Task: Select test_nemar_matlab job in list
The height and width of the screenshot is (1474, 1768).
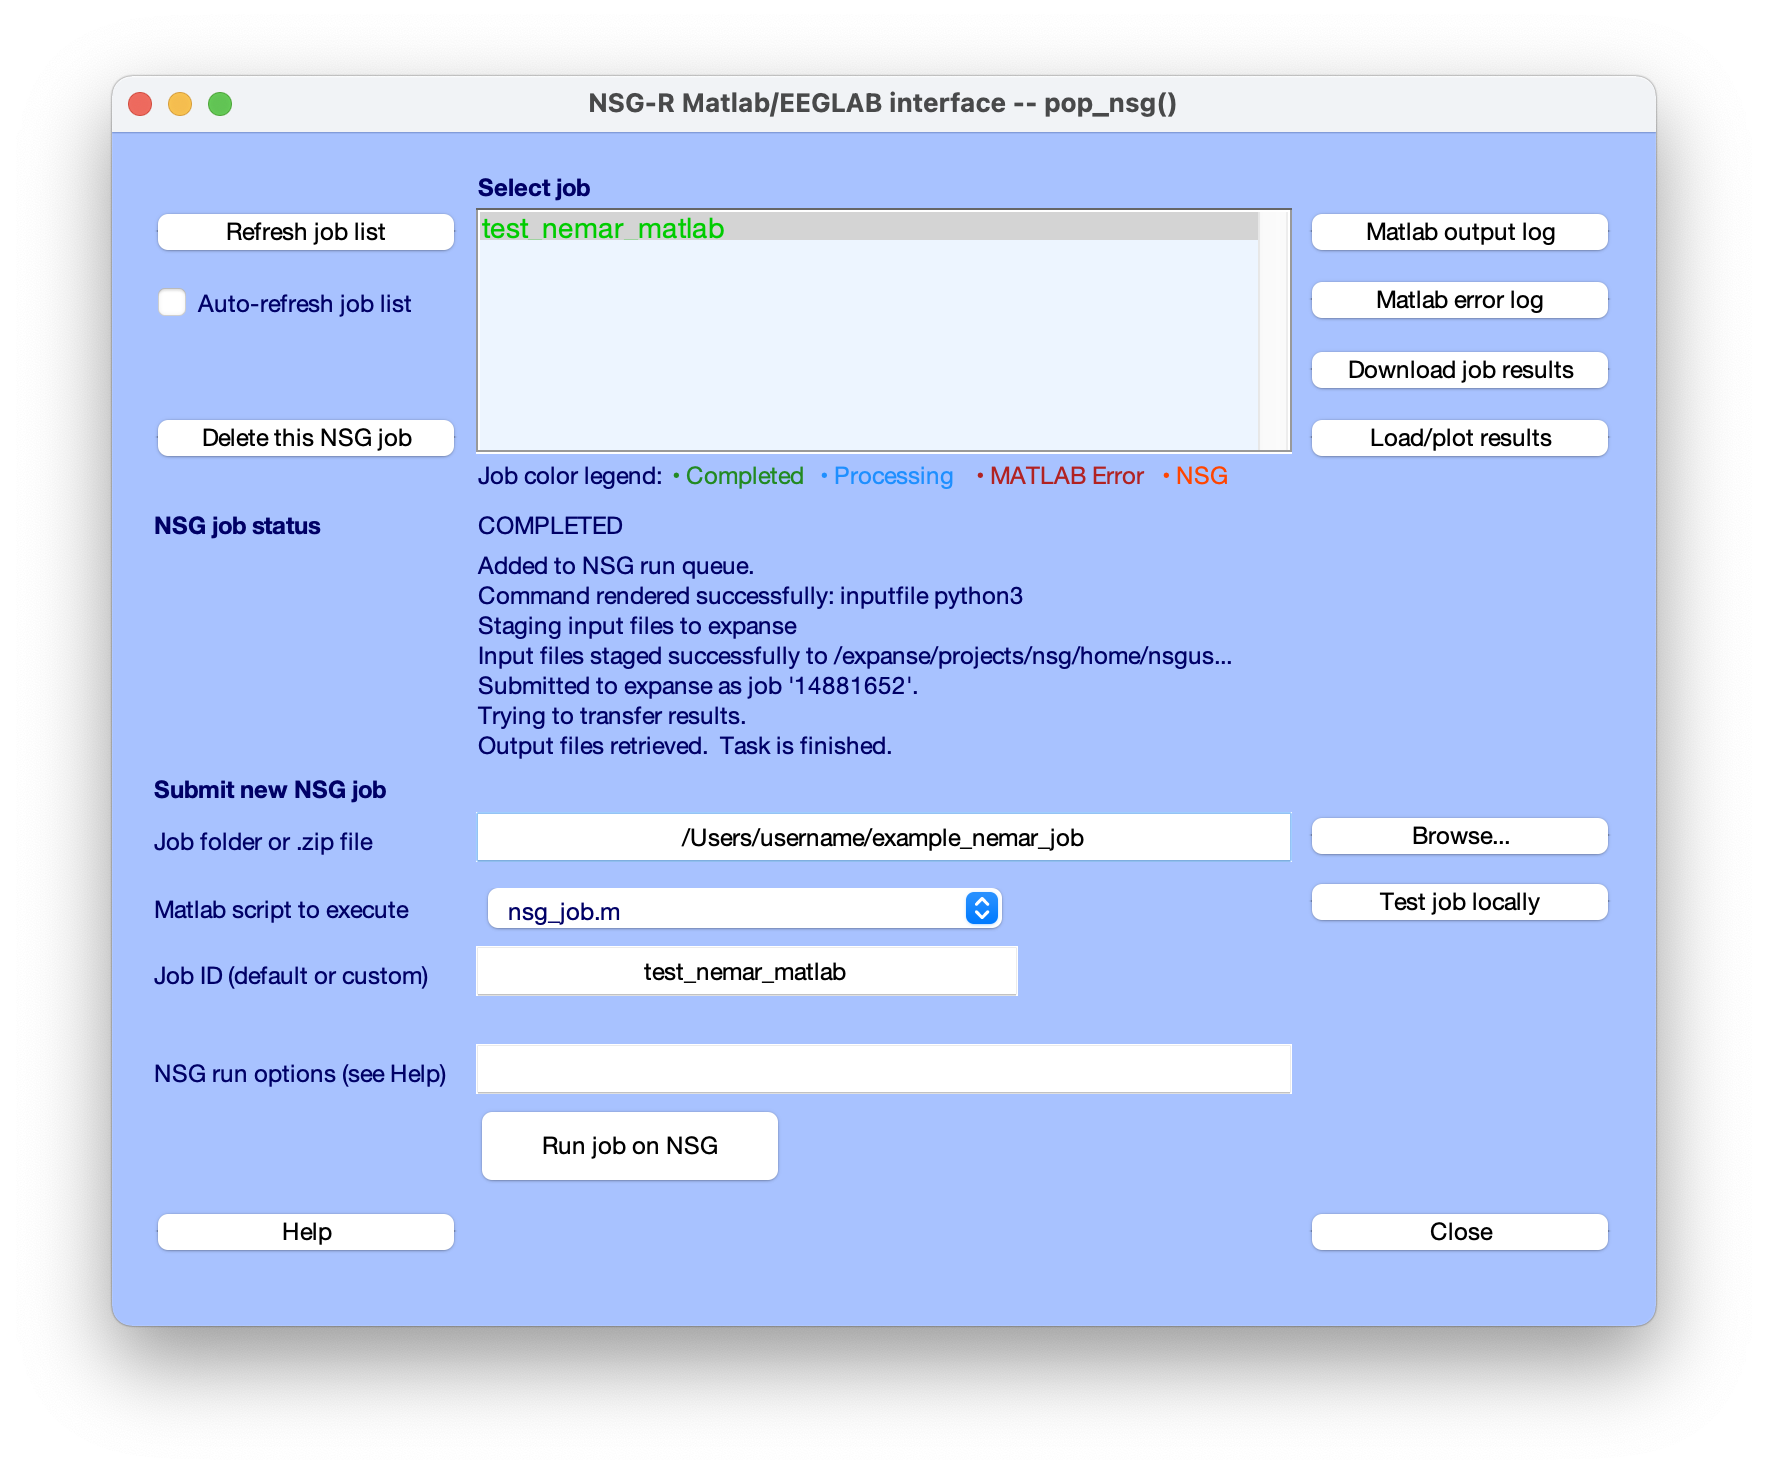Action: coord(868,228)
